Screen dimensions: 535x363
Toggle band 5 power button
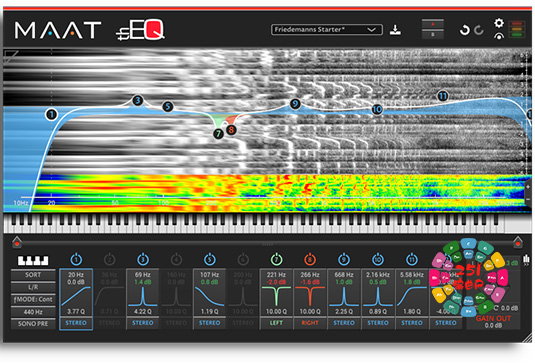pos(209,260)
